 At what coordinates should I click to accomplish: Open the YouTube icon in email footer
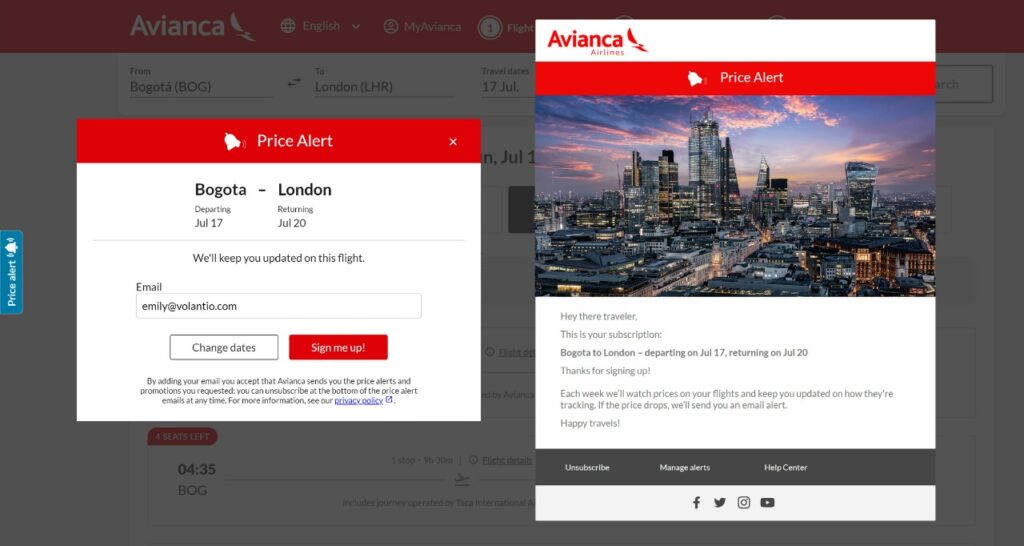(767, 502)
